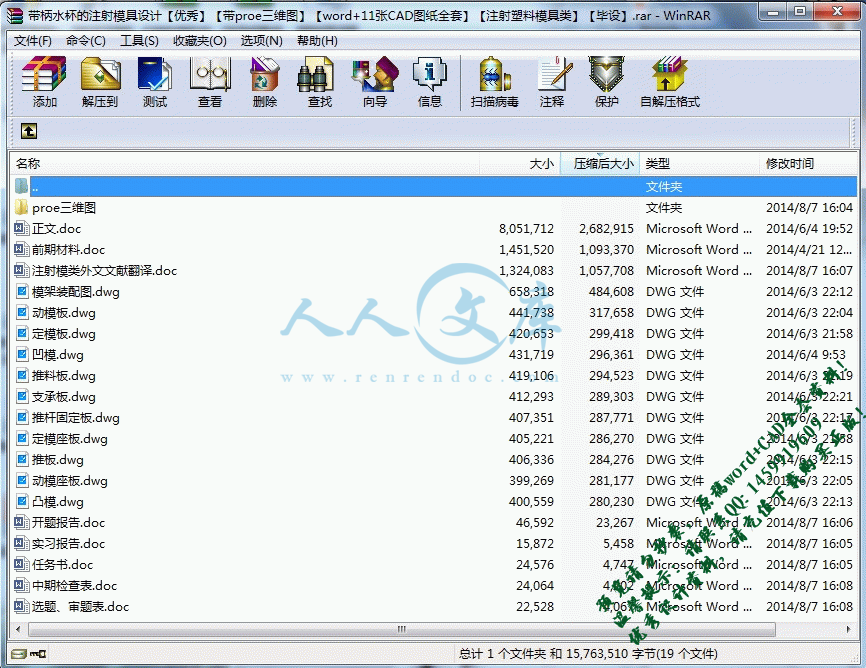Select file 定模板.dwg
Image resolution: width=866 pixels, height=668 pixels.
click(x=64, y=333)
